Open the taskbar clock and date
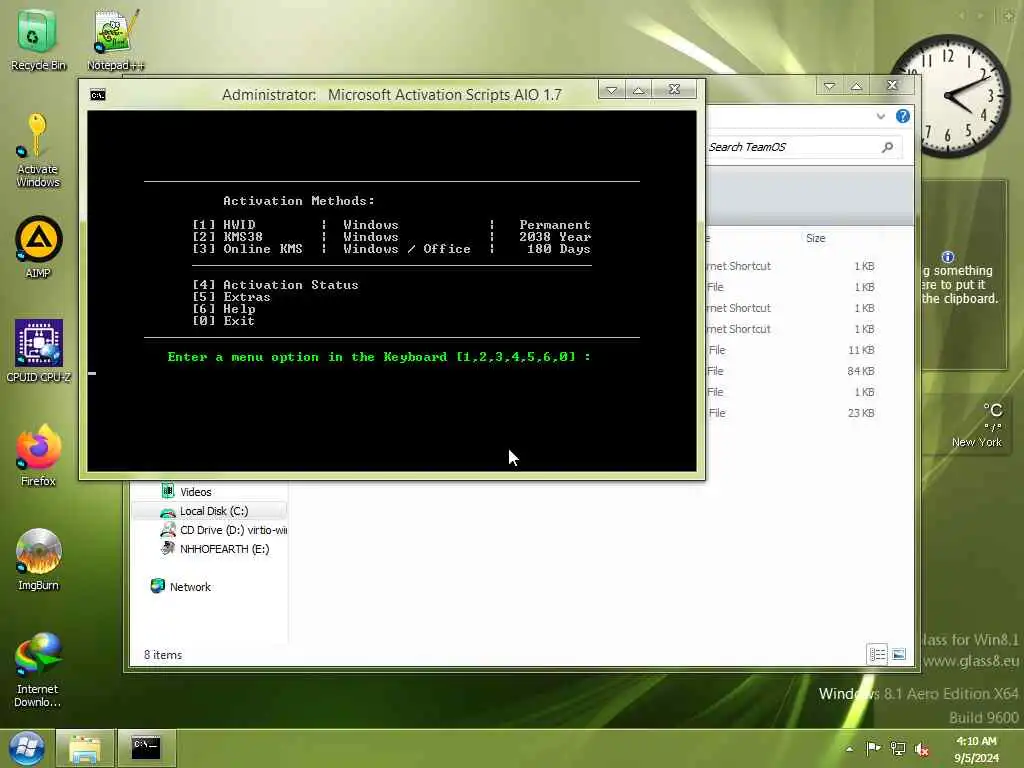Screen dimensions: 1024x768 pos(976,749)
